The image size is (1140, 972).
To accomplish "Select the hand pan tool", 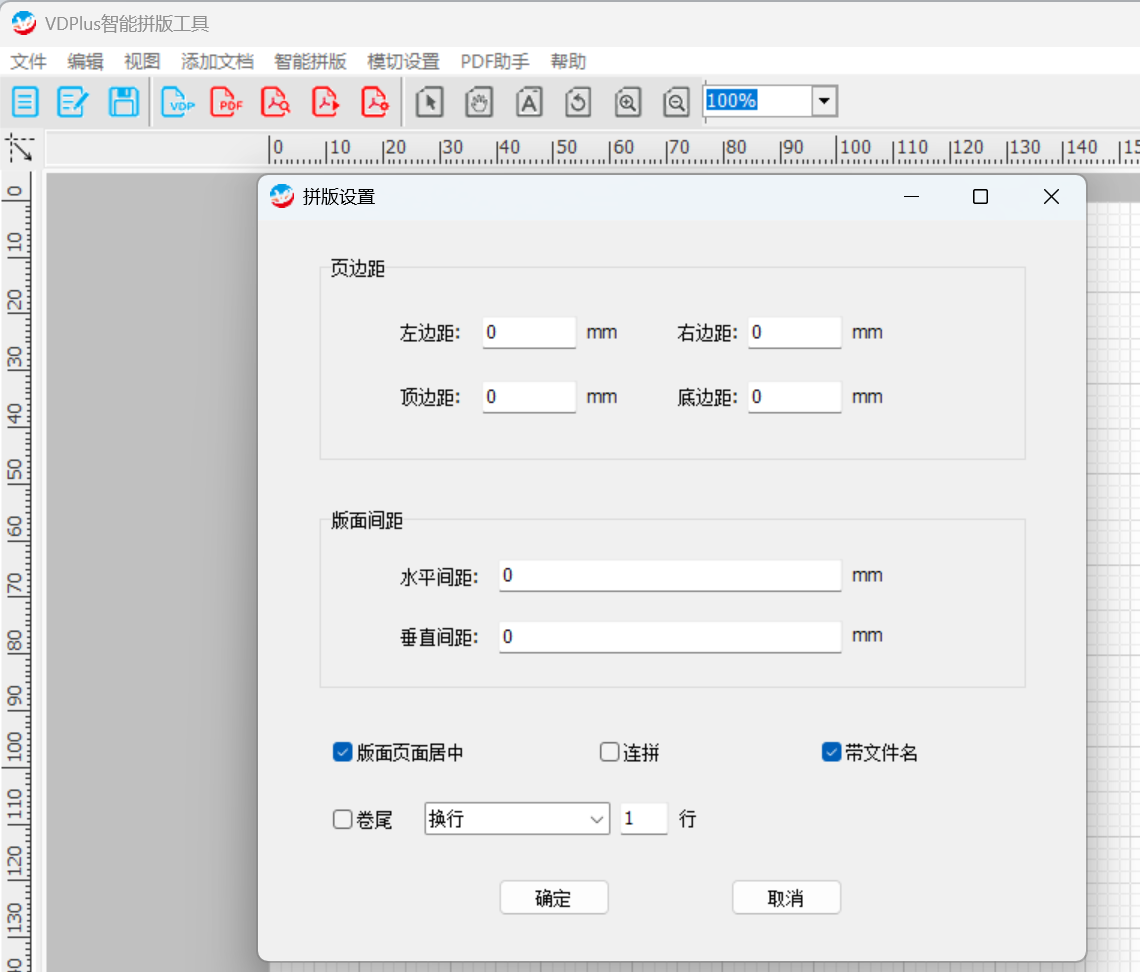I will pyautogui.click(x=479, y=102).
